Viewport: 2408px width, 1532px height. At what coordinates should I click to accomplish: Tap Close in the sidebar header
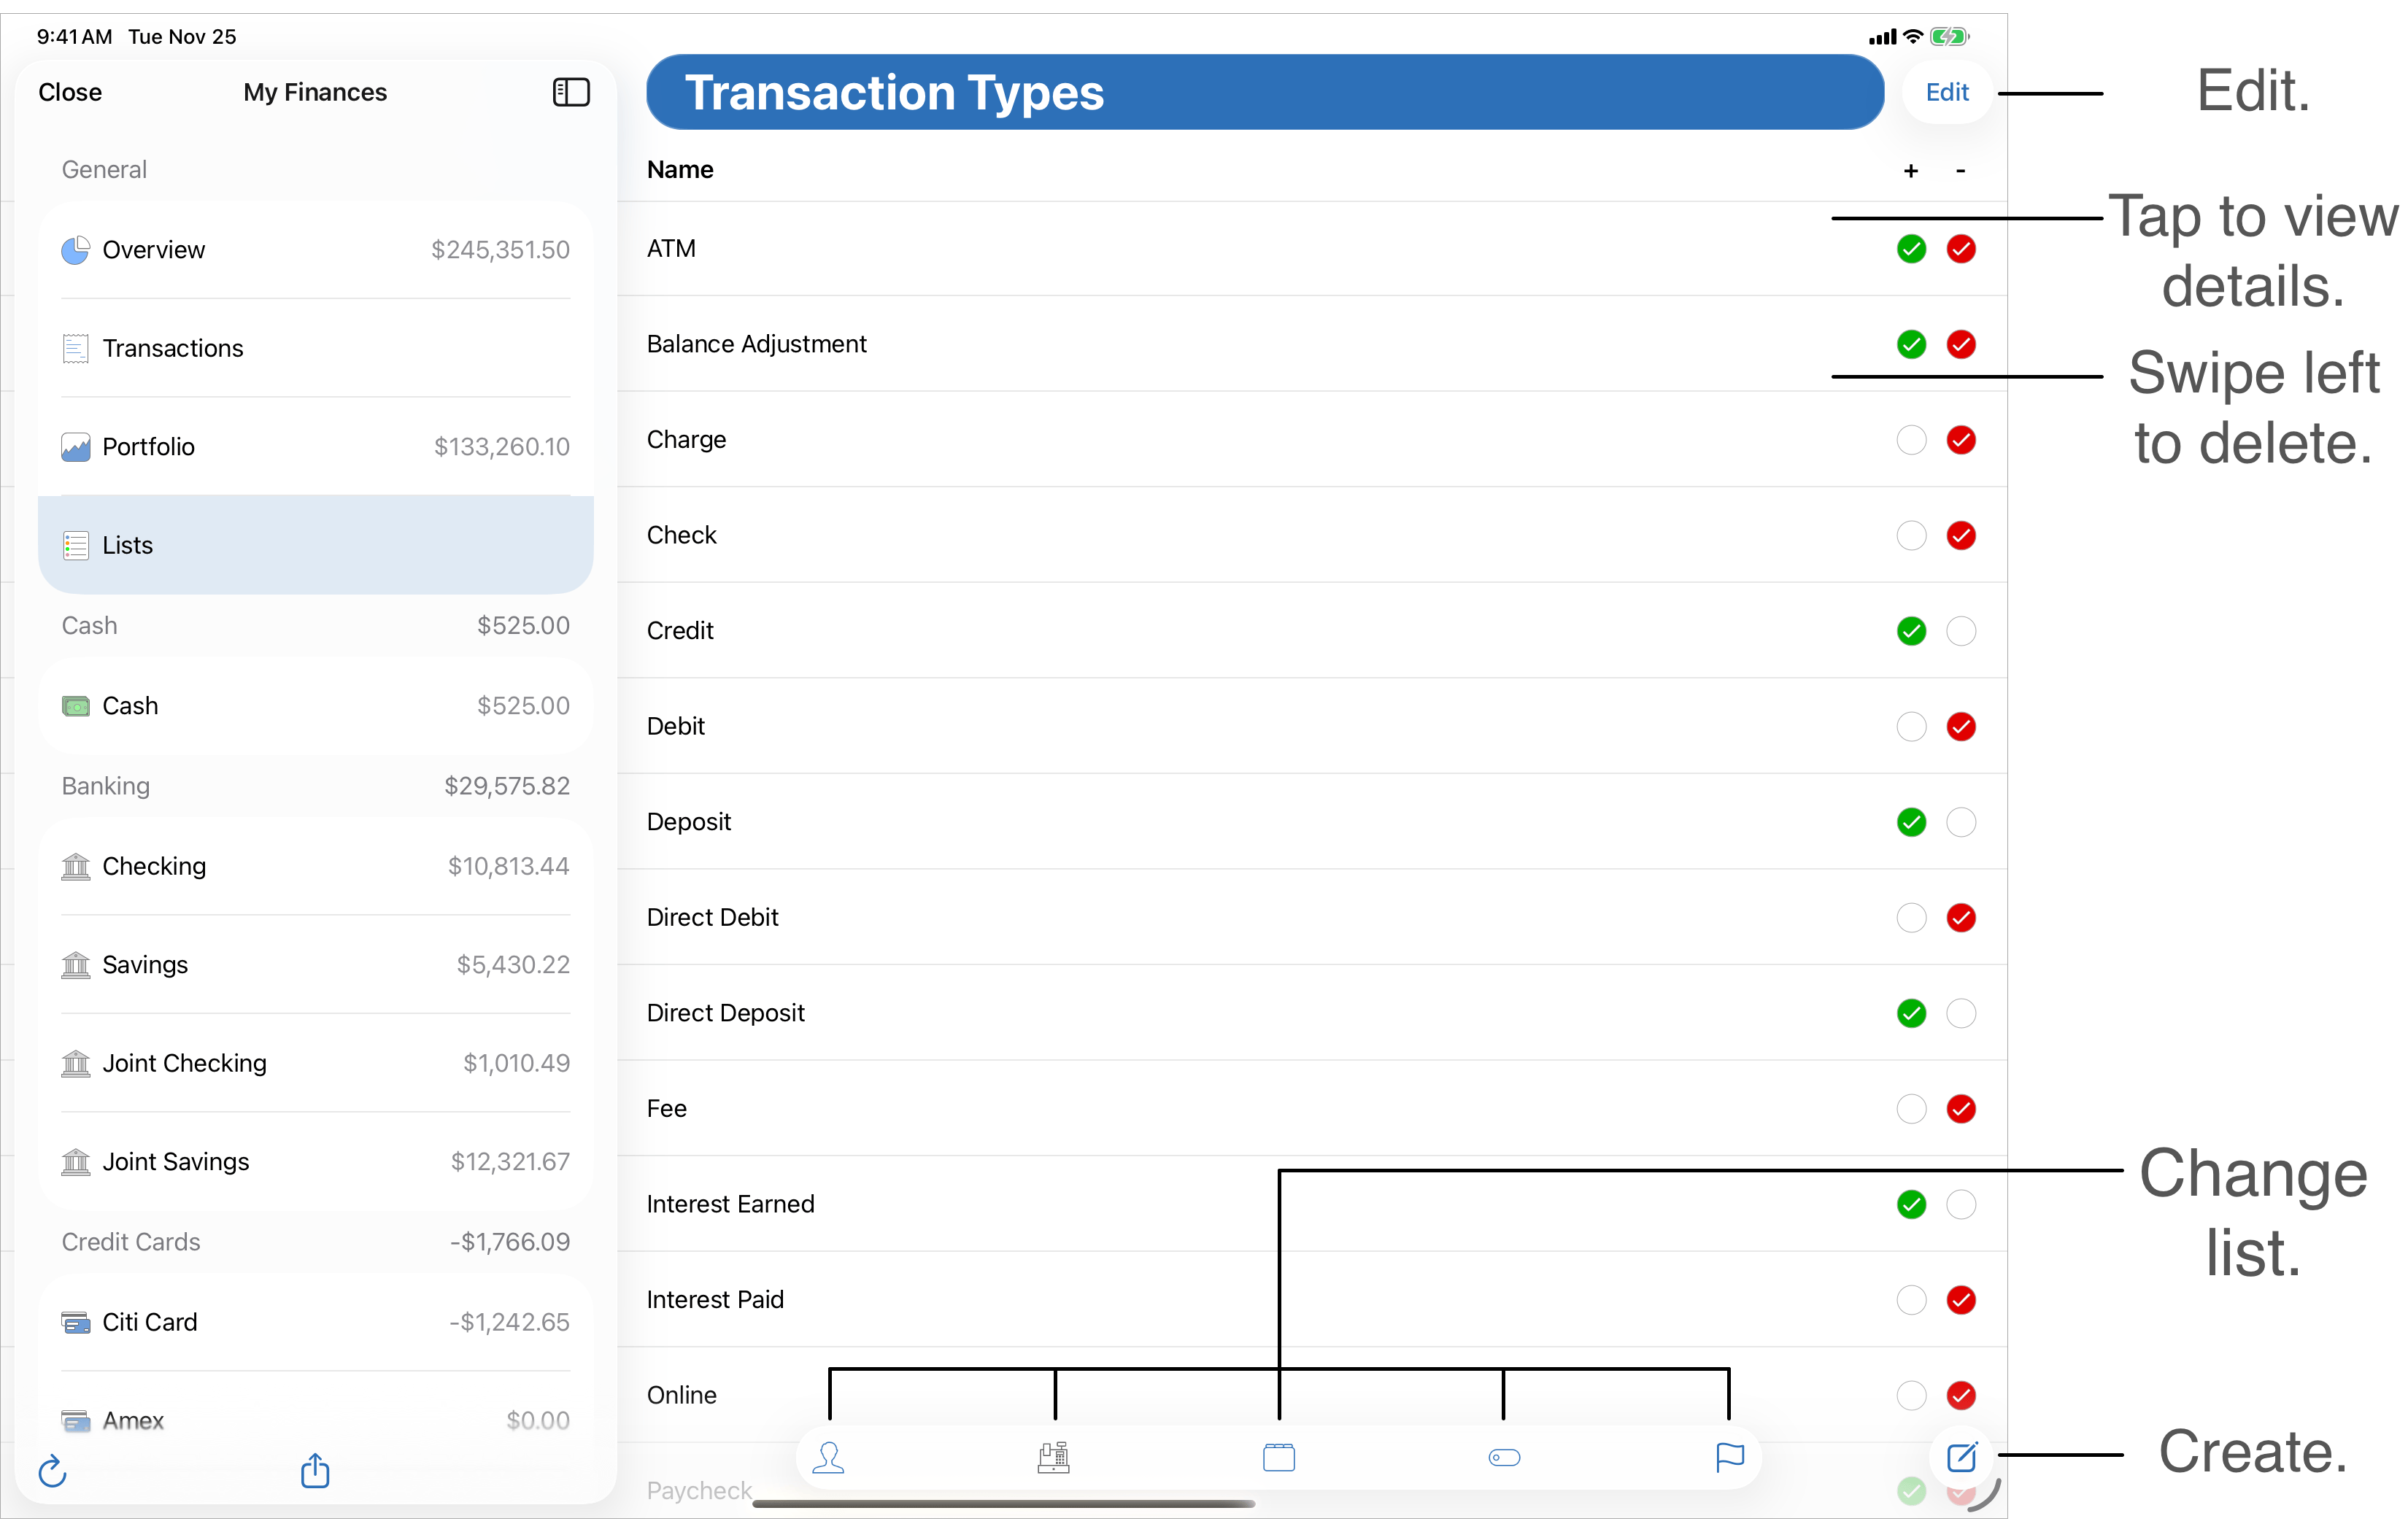tap(70, 92)
